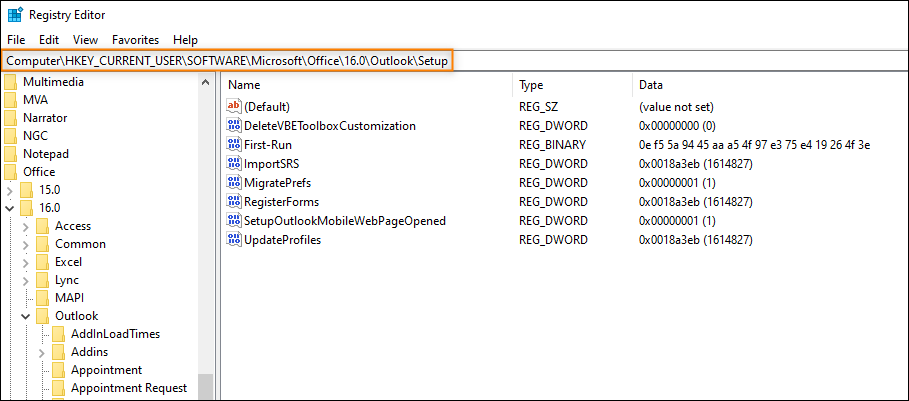Select the ImportSRS DWORD icon
This screenshot has width=909, height=401.
(234, 163)
